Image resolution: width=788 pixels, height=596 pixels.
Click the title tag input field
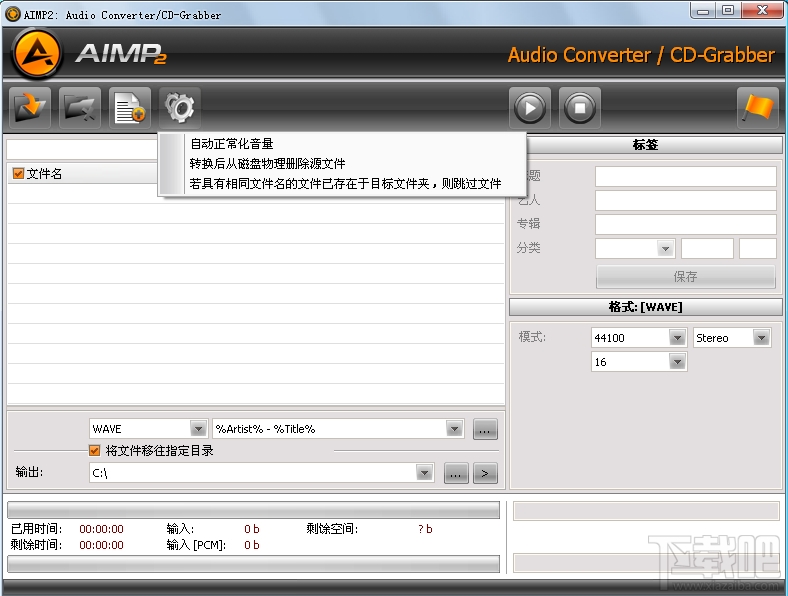(685, 176)
